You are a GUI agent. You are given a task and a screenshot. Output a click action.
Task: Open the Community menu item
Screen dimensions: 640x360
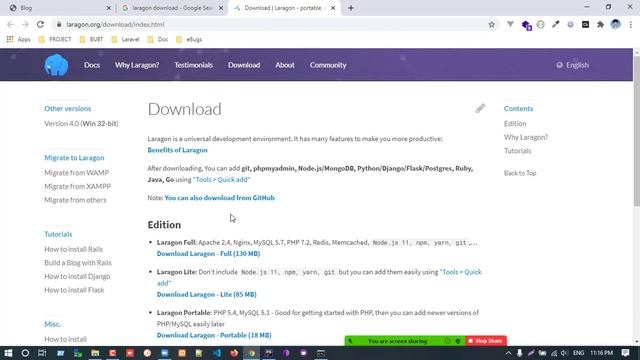[328, 65]
